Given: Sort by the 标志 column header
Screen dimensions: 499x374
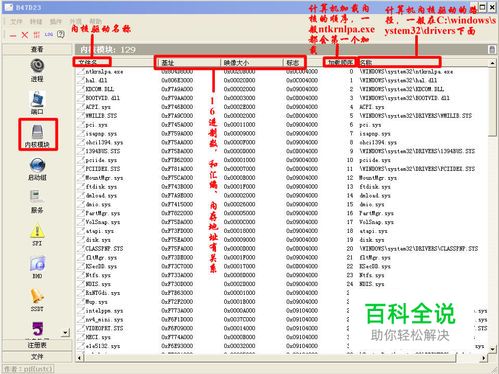Looking at the screenshot, I should (x=302, y=62).
